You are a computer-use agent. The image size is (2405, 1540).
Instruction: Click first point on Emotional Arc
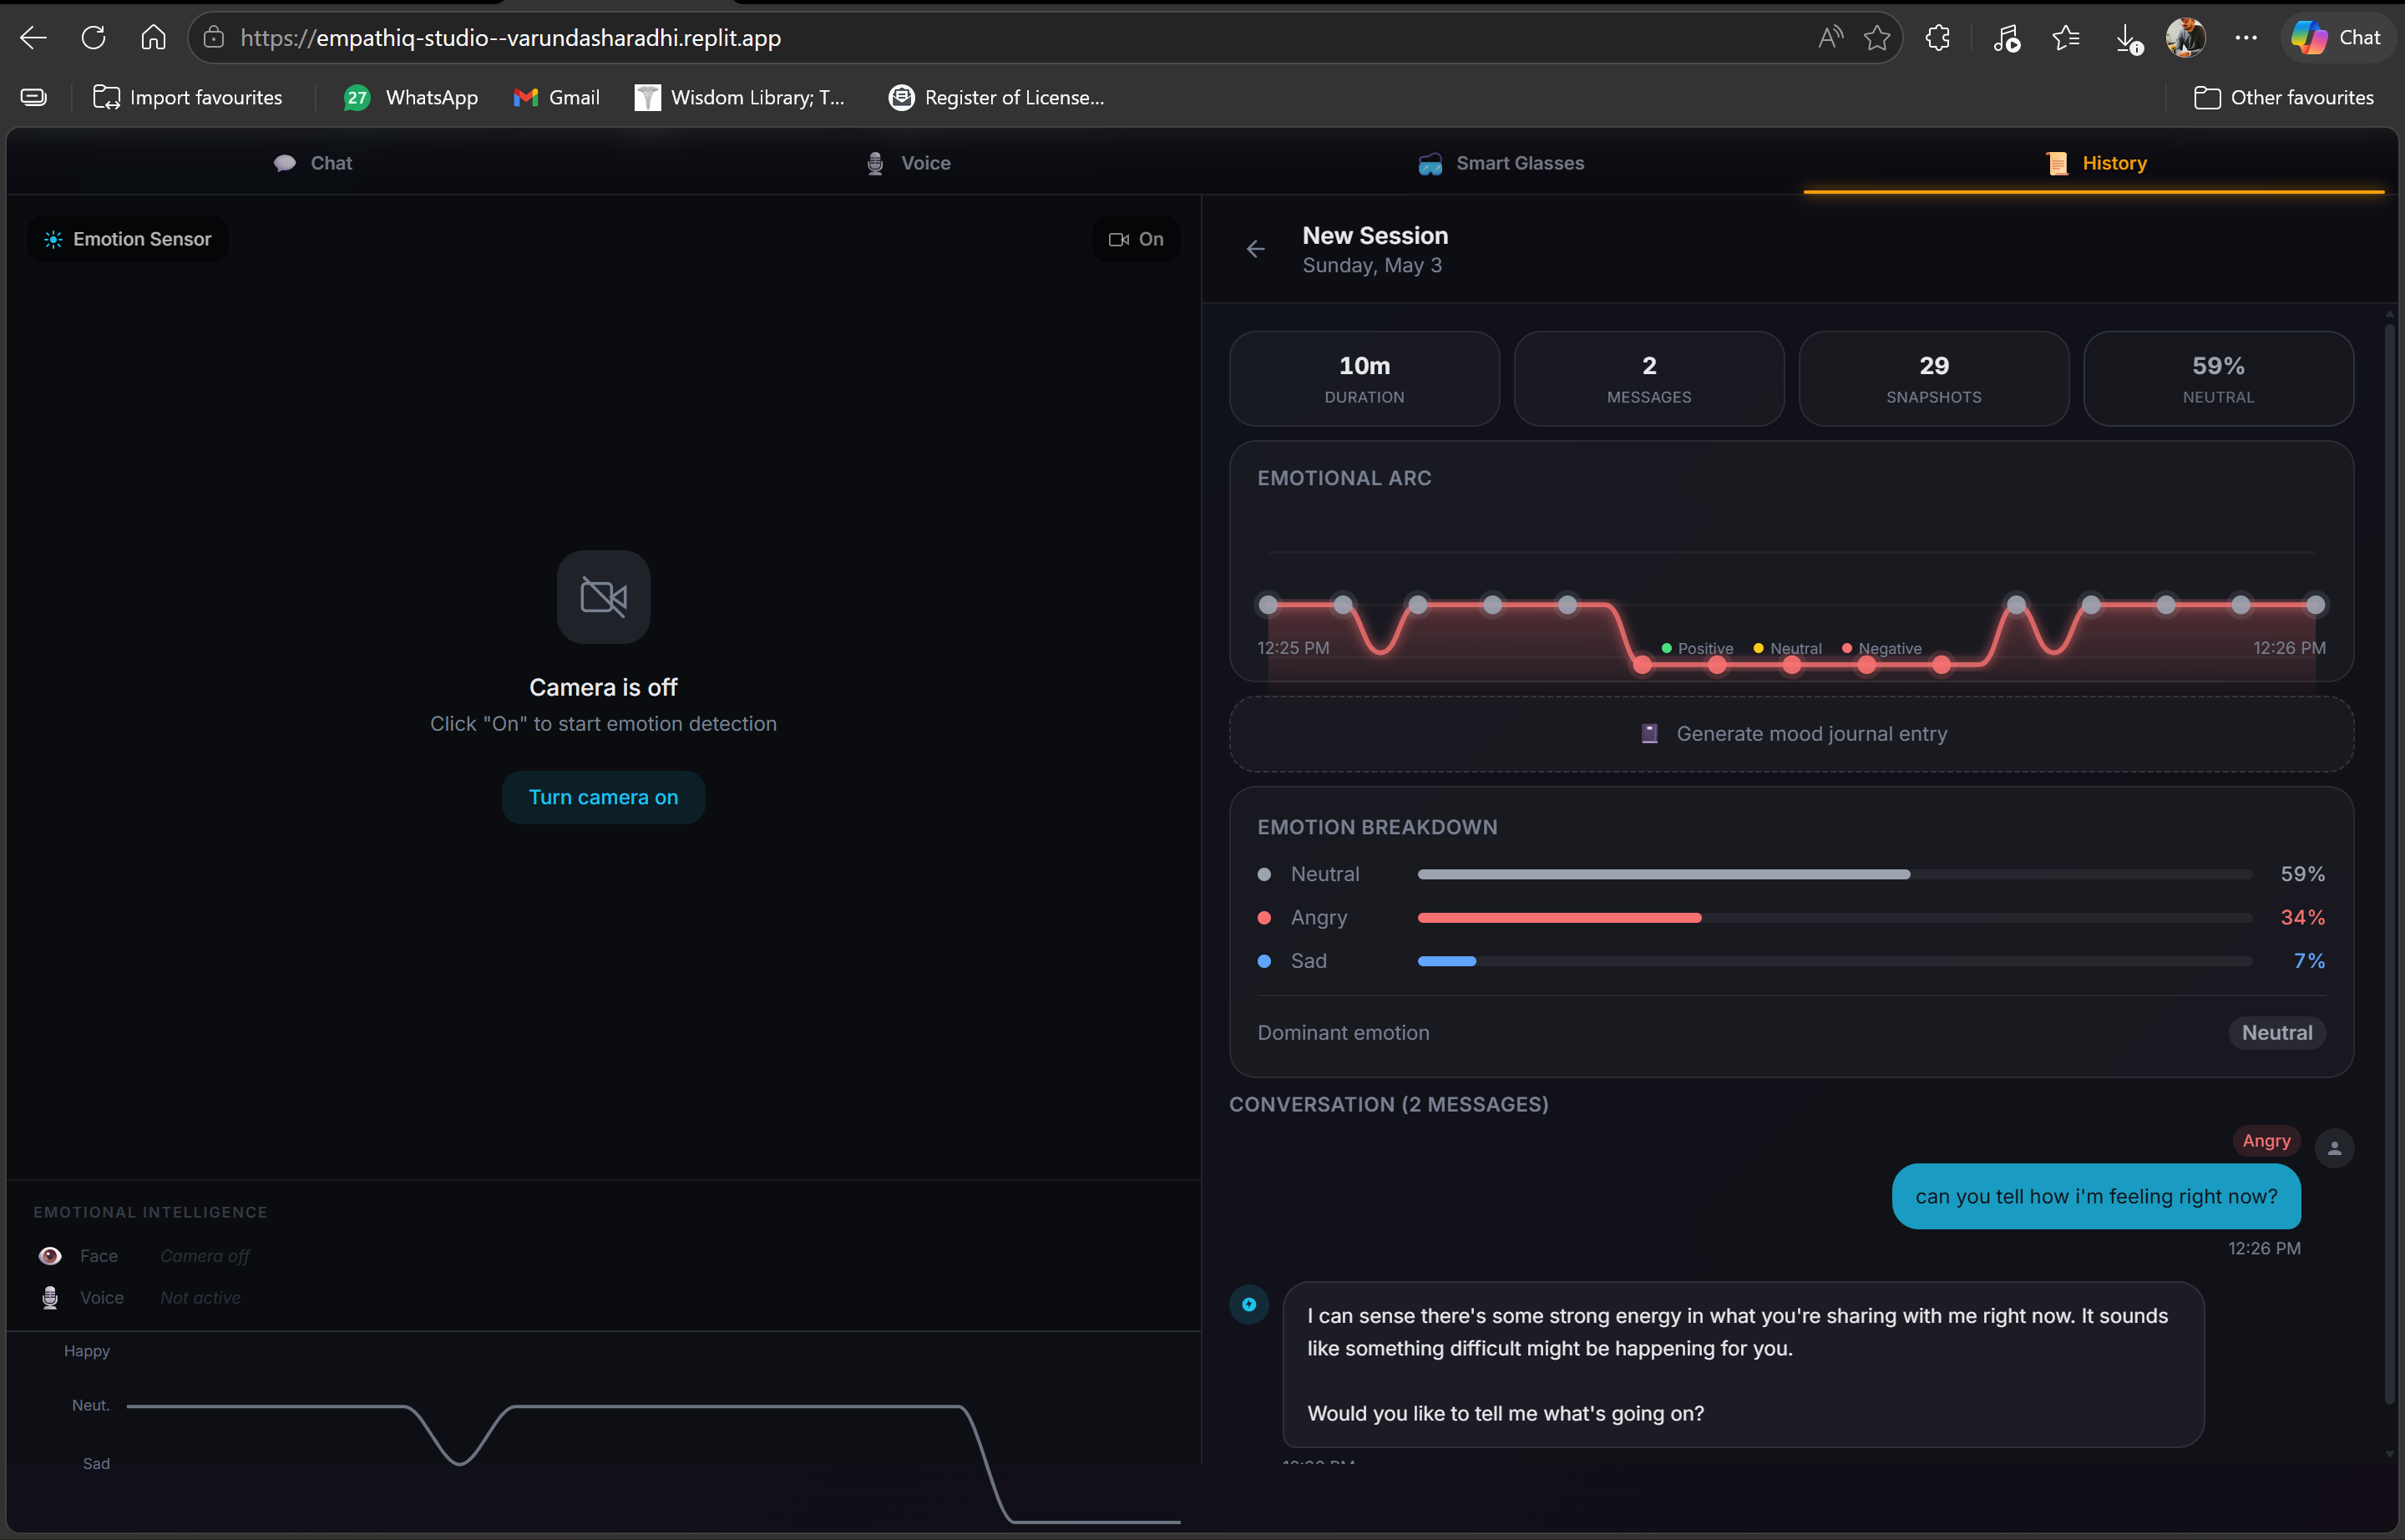pos(1268,604)
